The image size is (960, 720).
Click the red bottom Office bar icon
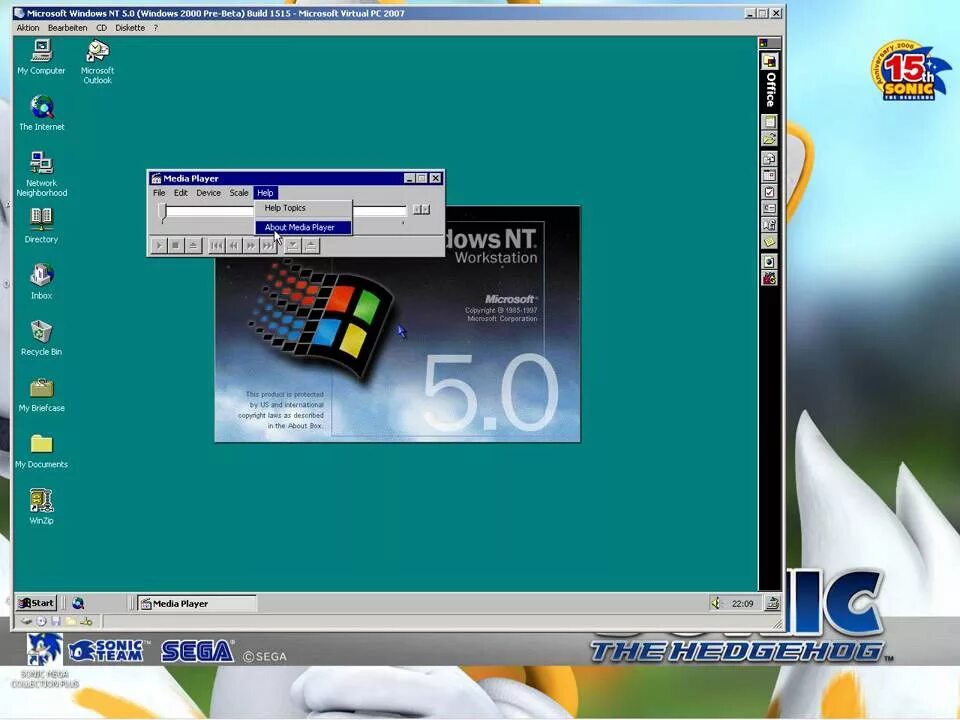[x=770, y=279]
